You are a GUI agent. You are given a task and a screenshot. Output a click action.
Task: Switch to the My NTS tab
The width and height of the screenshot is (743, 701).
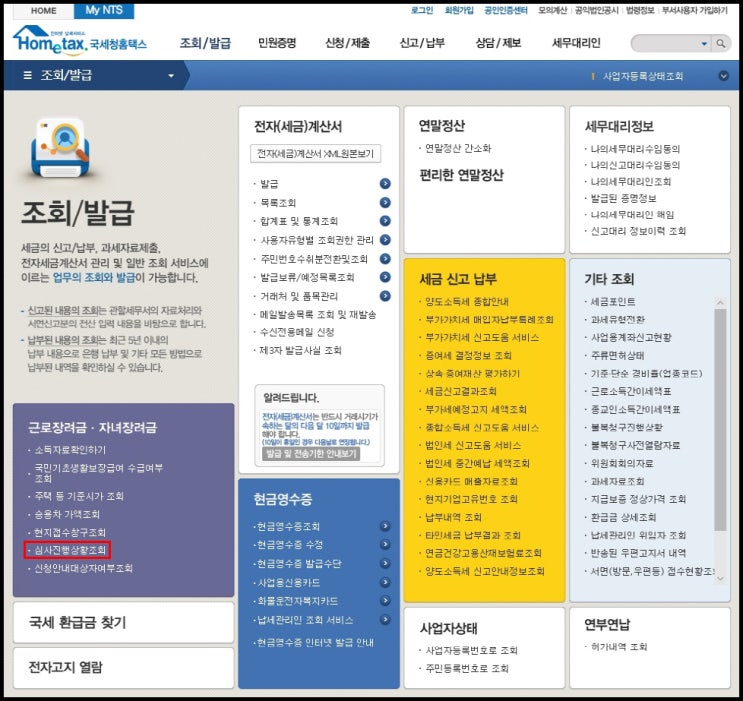104,10
